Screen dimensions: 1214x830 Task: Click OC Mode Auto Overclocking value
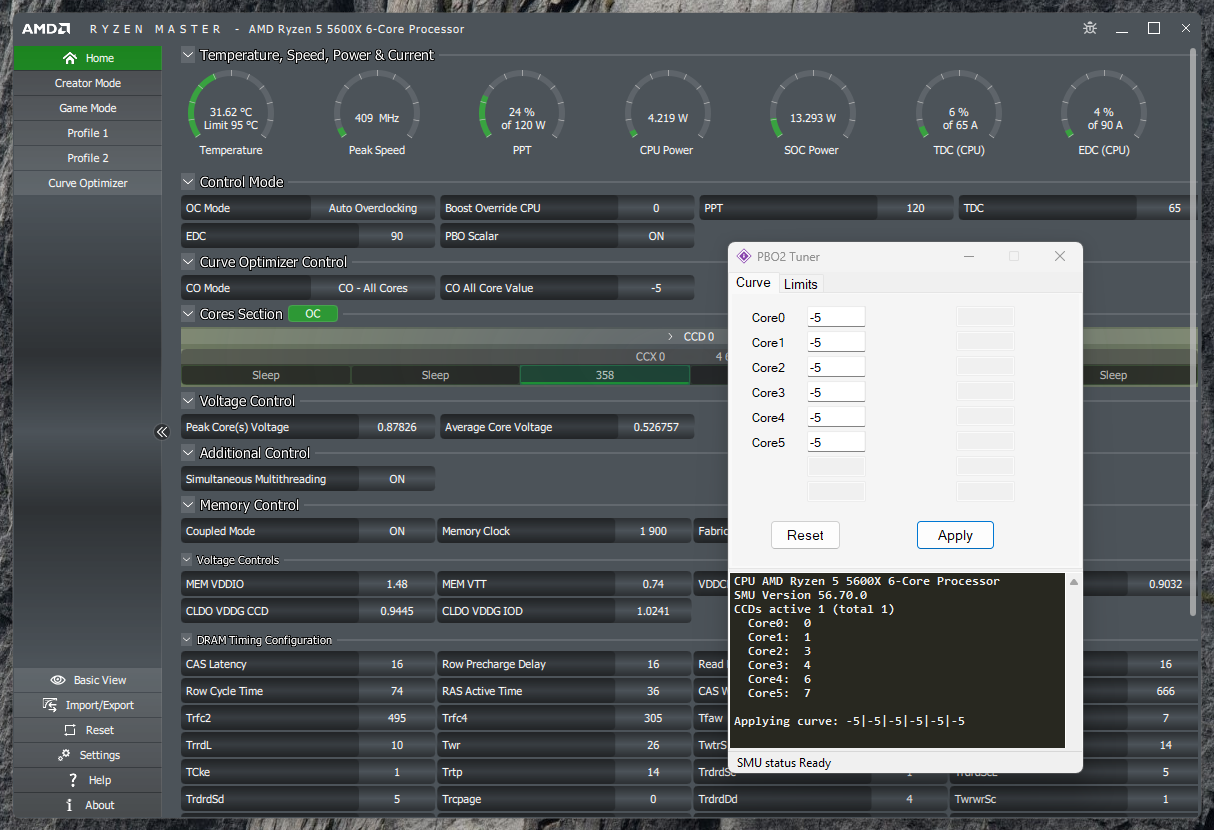[x=373, y=208]
